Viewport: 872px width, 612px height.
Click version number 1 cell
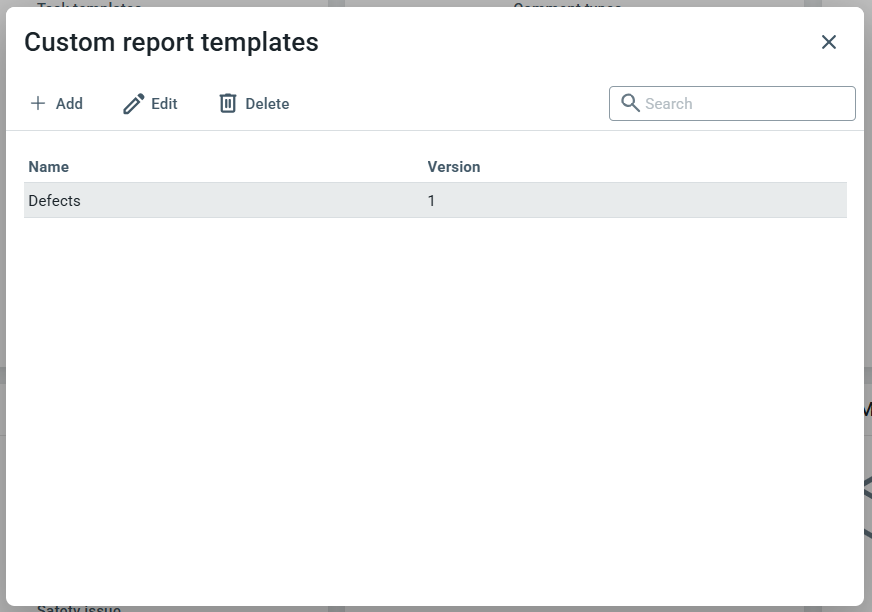432,201
